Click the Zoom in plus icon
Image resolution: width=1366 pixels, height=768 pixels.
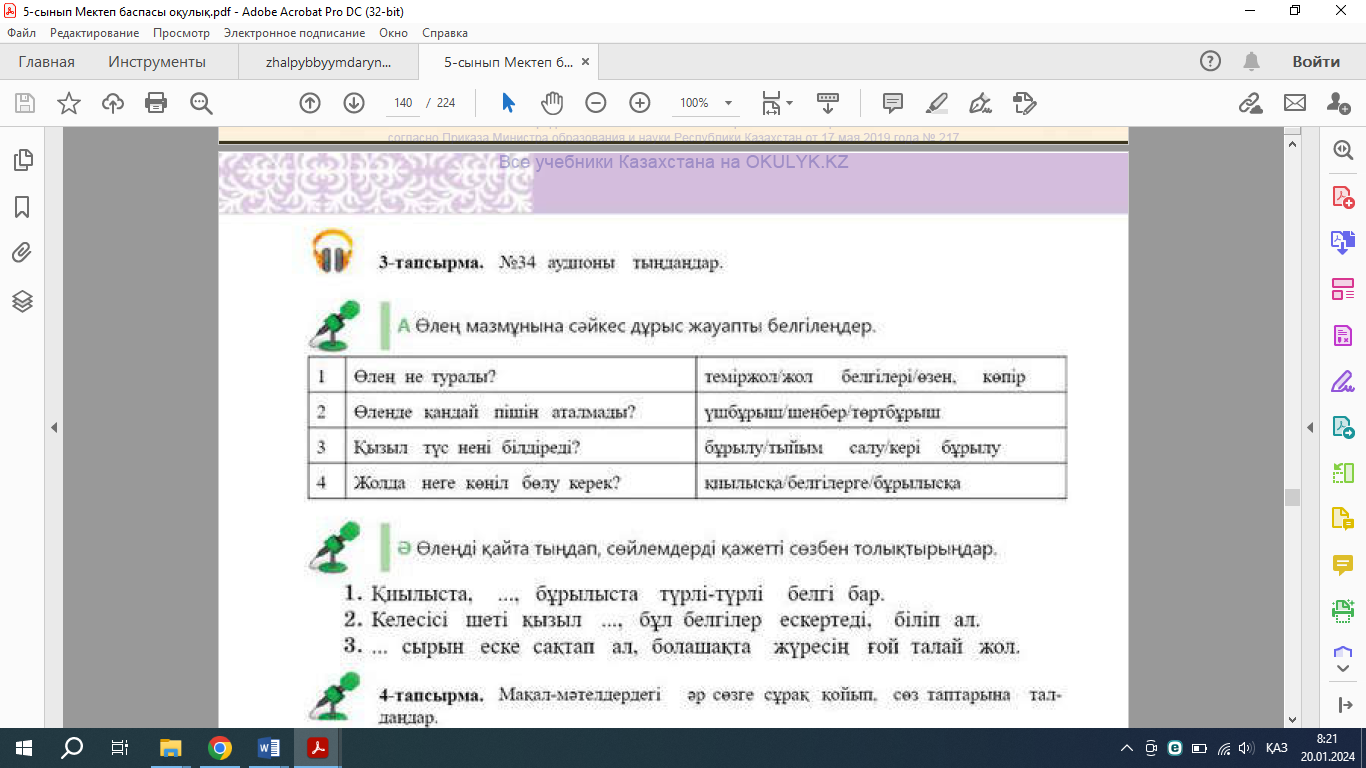(x=640, y=103)
